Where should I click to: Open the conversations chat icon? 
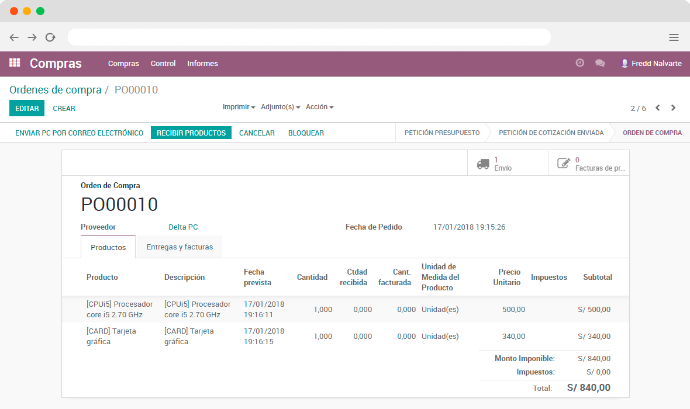pos(600,63)
